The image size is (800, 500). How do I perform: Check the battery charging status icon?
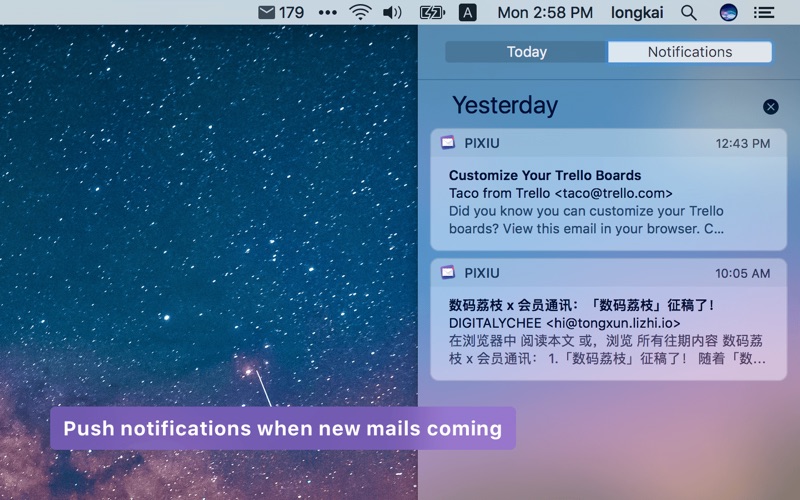click(x=432, y=12)
